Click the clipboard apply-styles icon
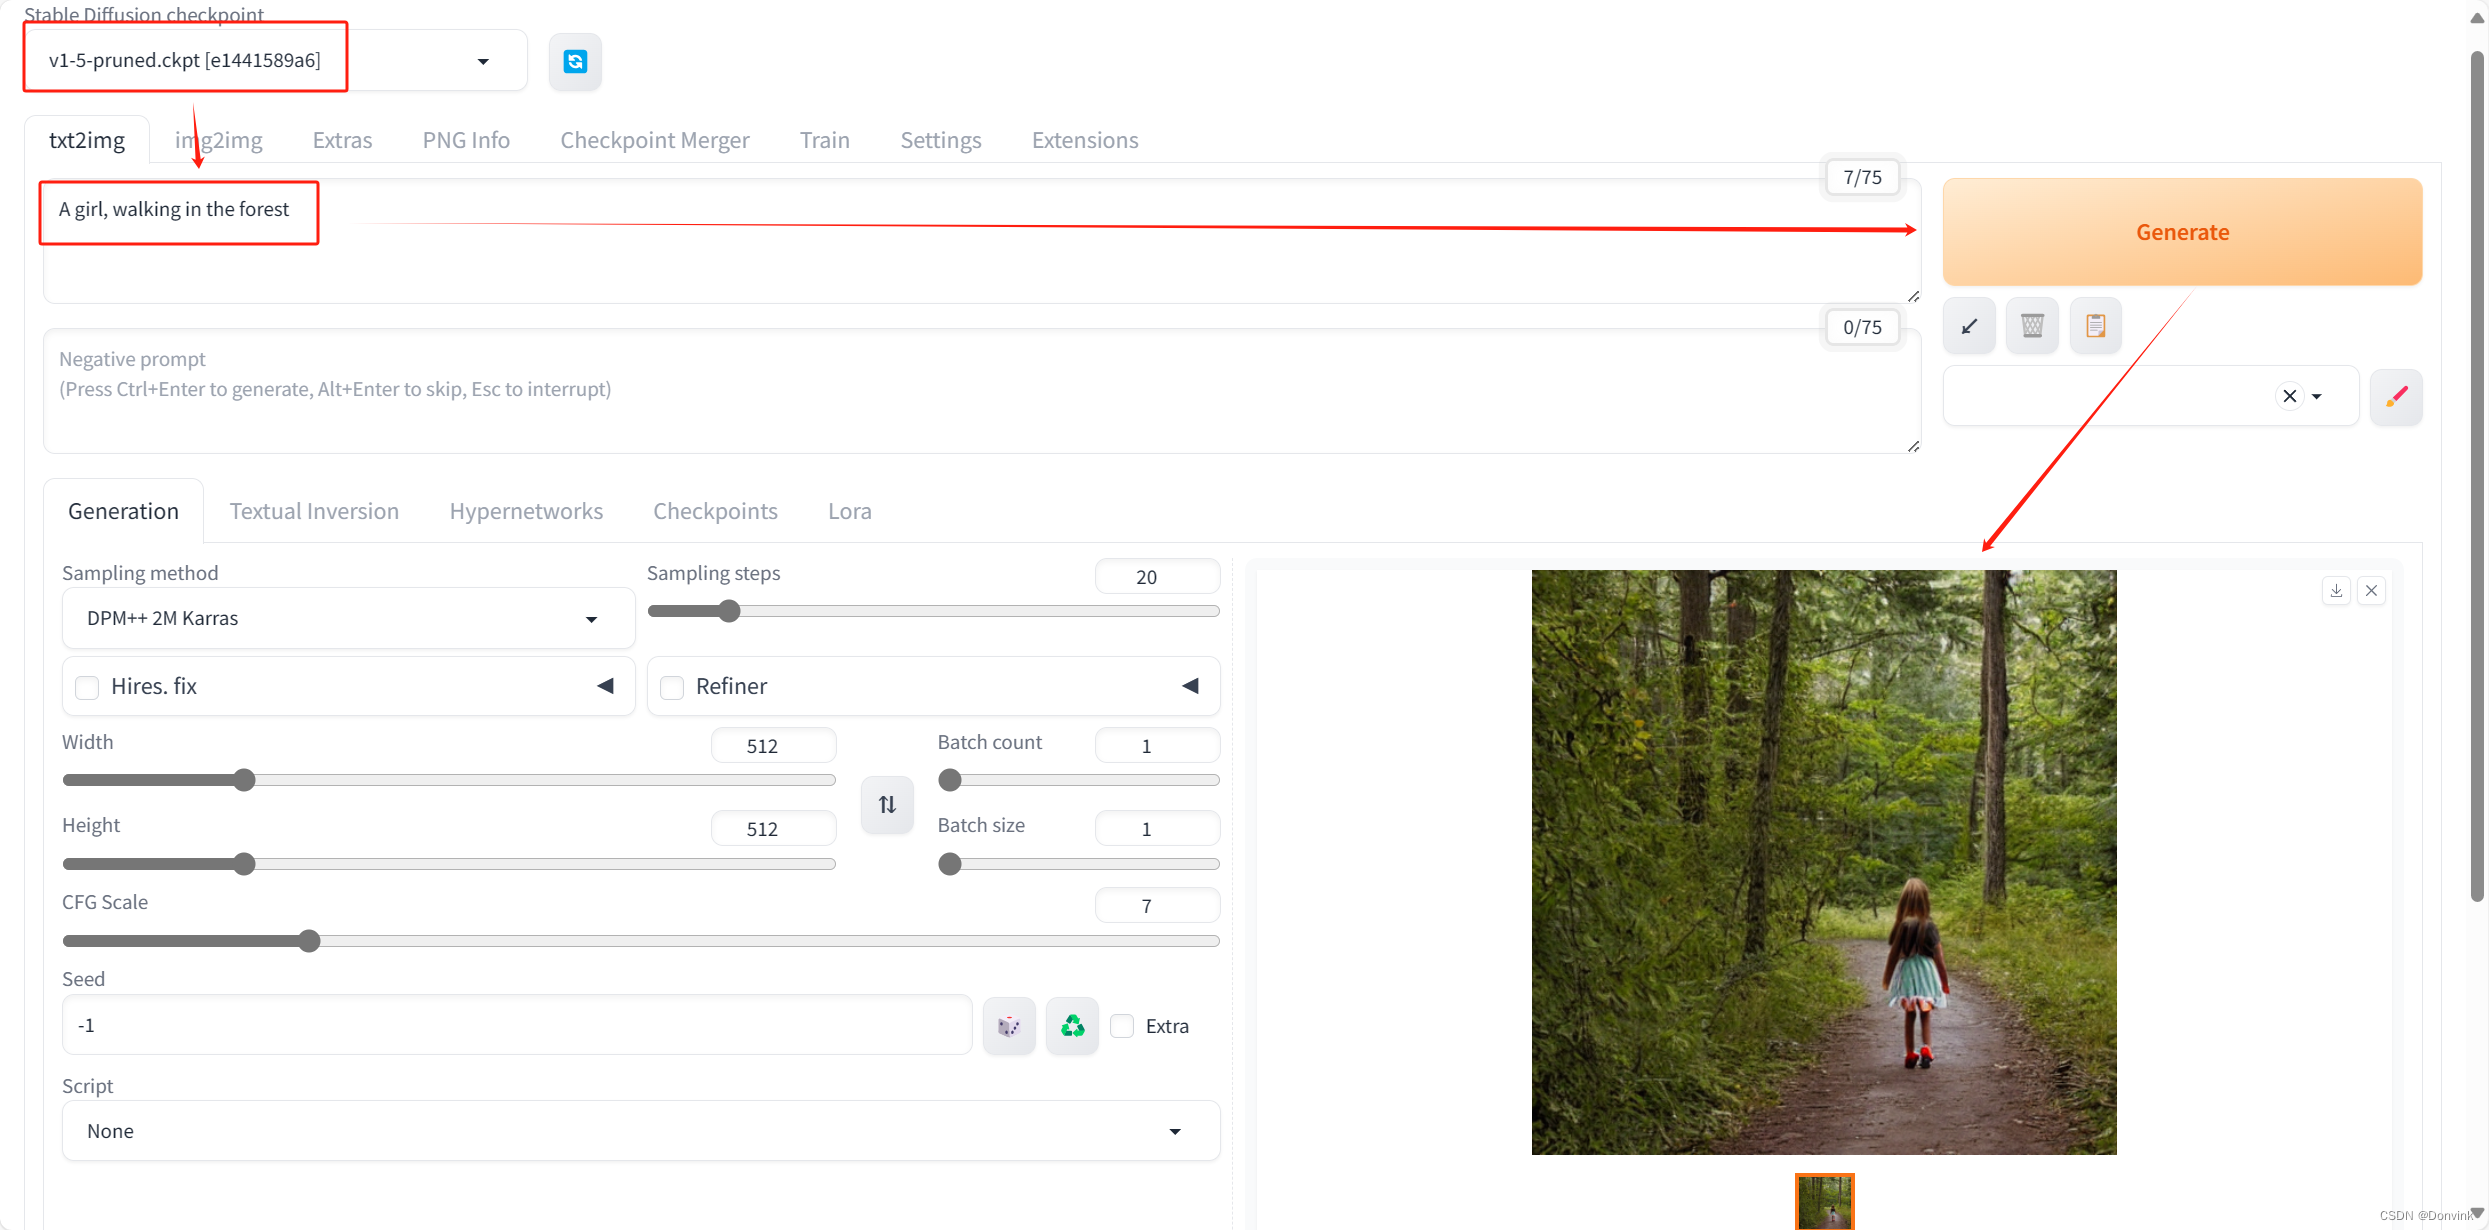 (2095, 326)
